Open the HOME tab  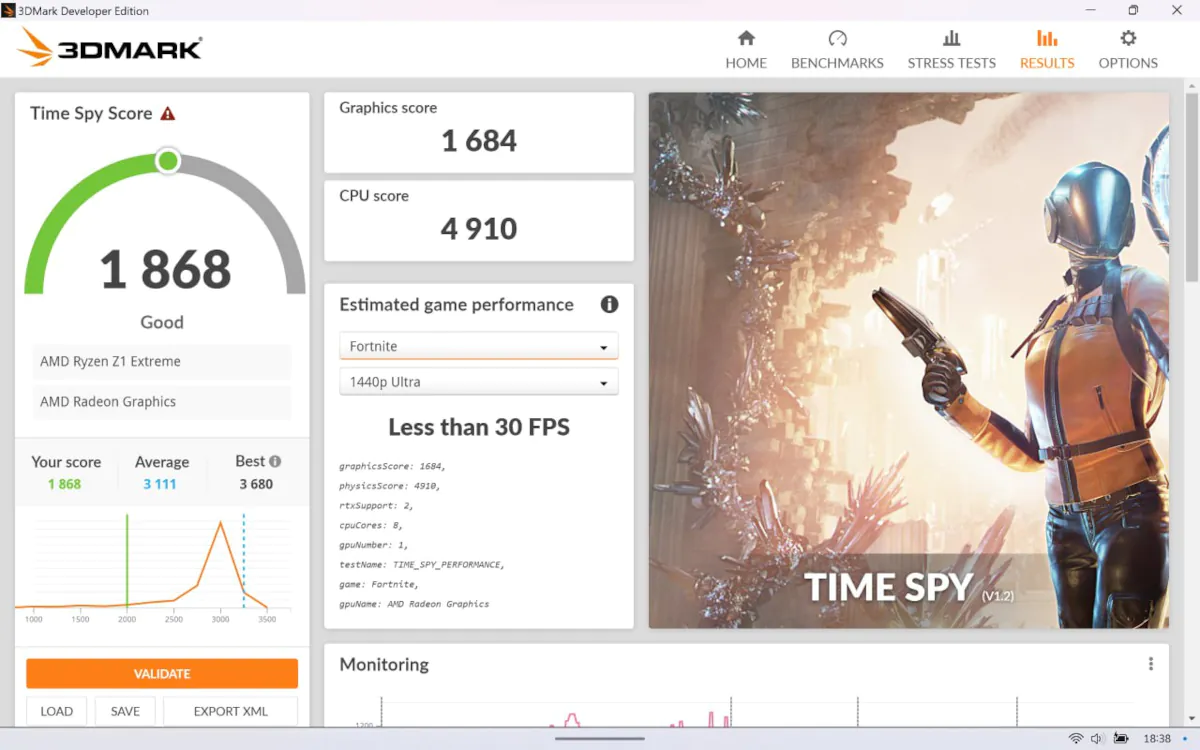[746, 50]
